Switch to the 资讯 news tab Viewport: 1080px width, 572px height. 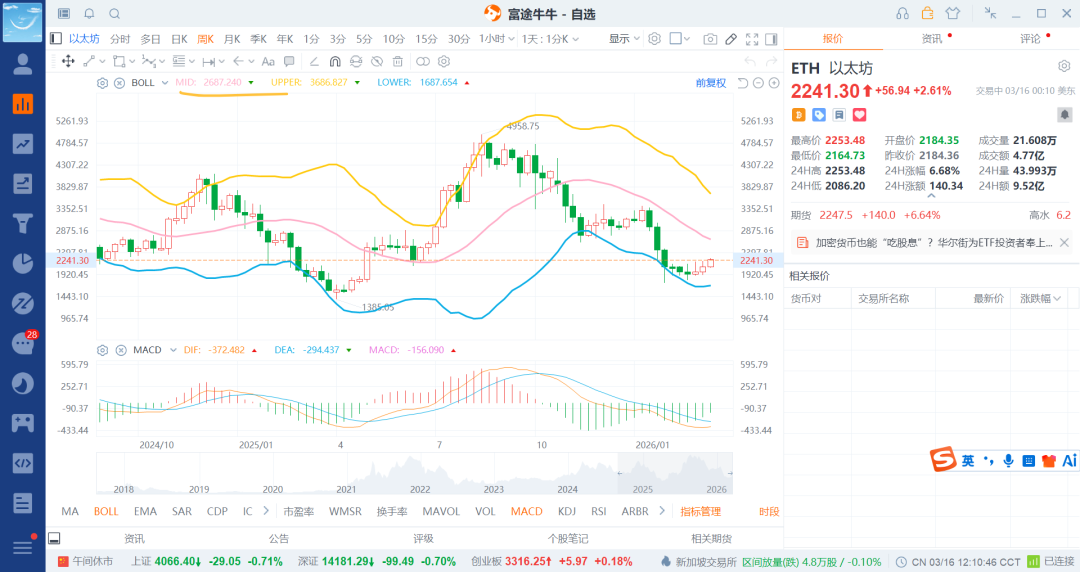932,39
